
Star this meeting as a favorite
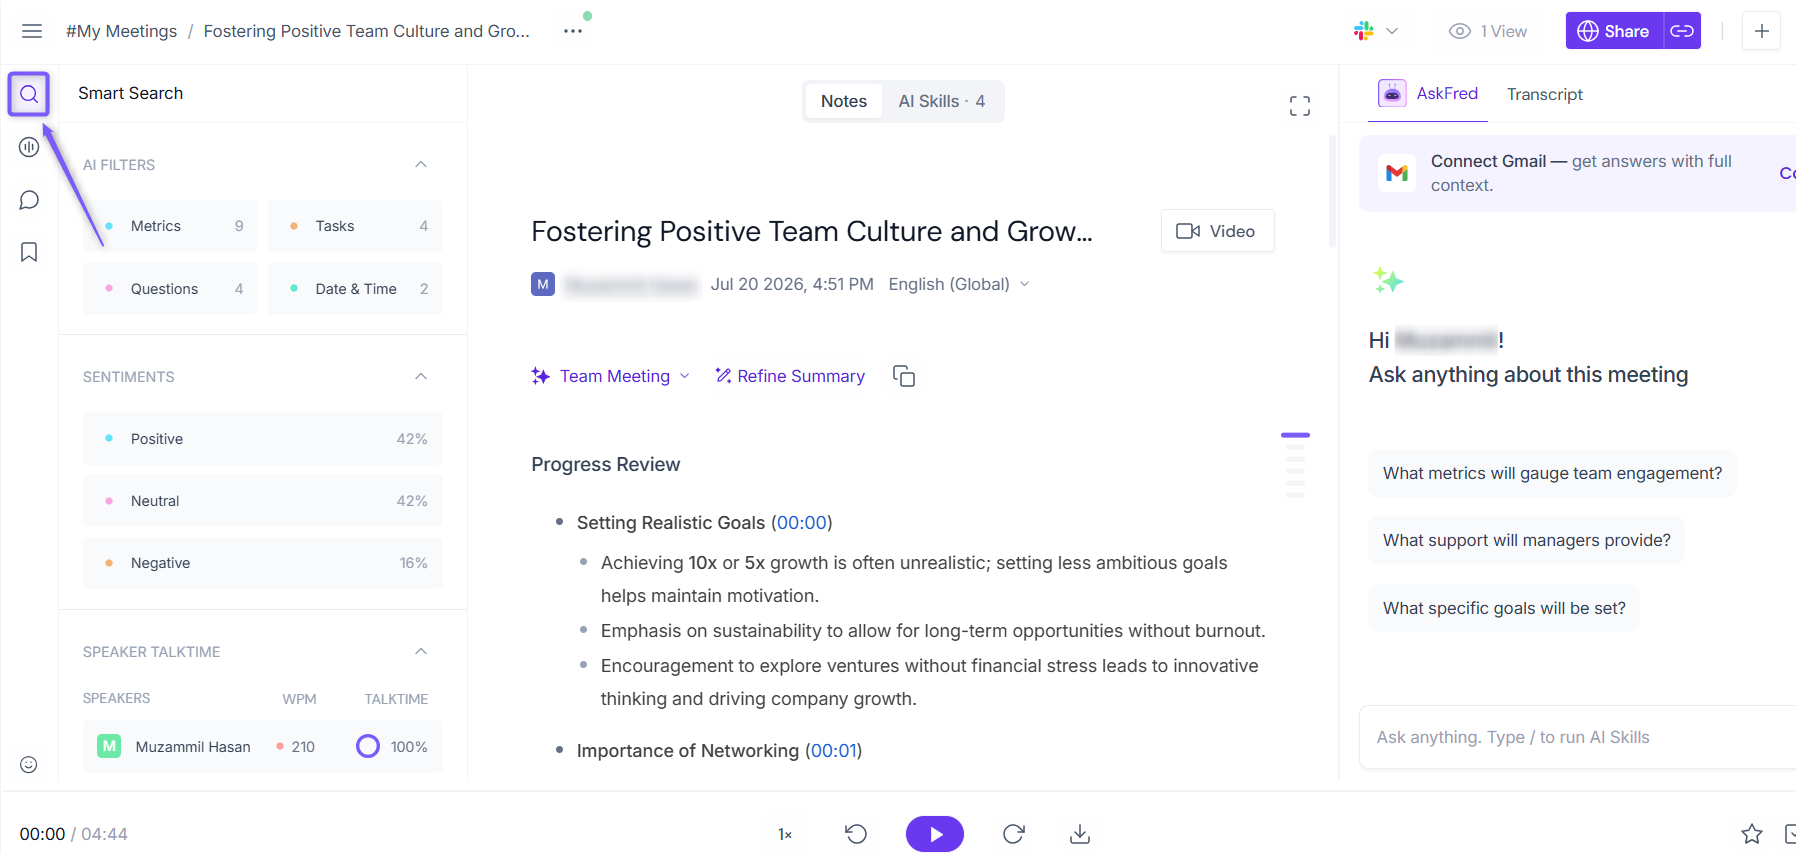(x=1752, y=834)
